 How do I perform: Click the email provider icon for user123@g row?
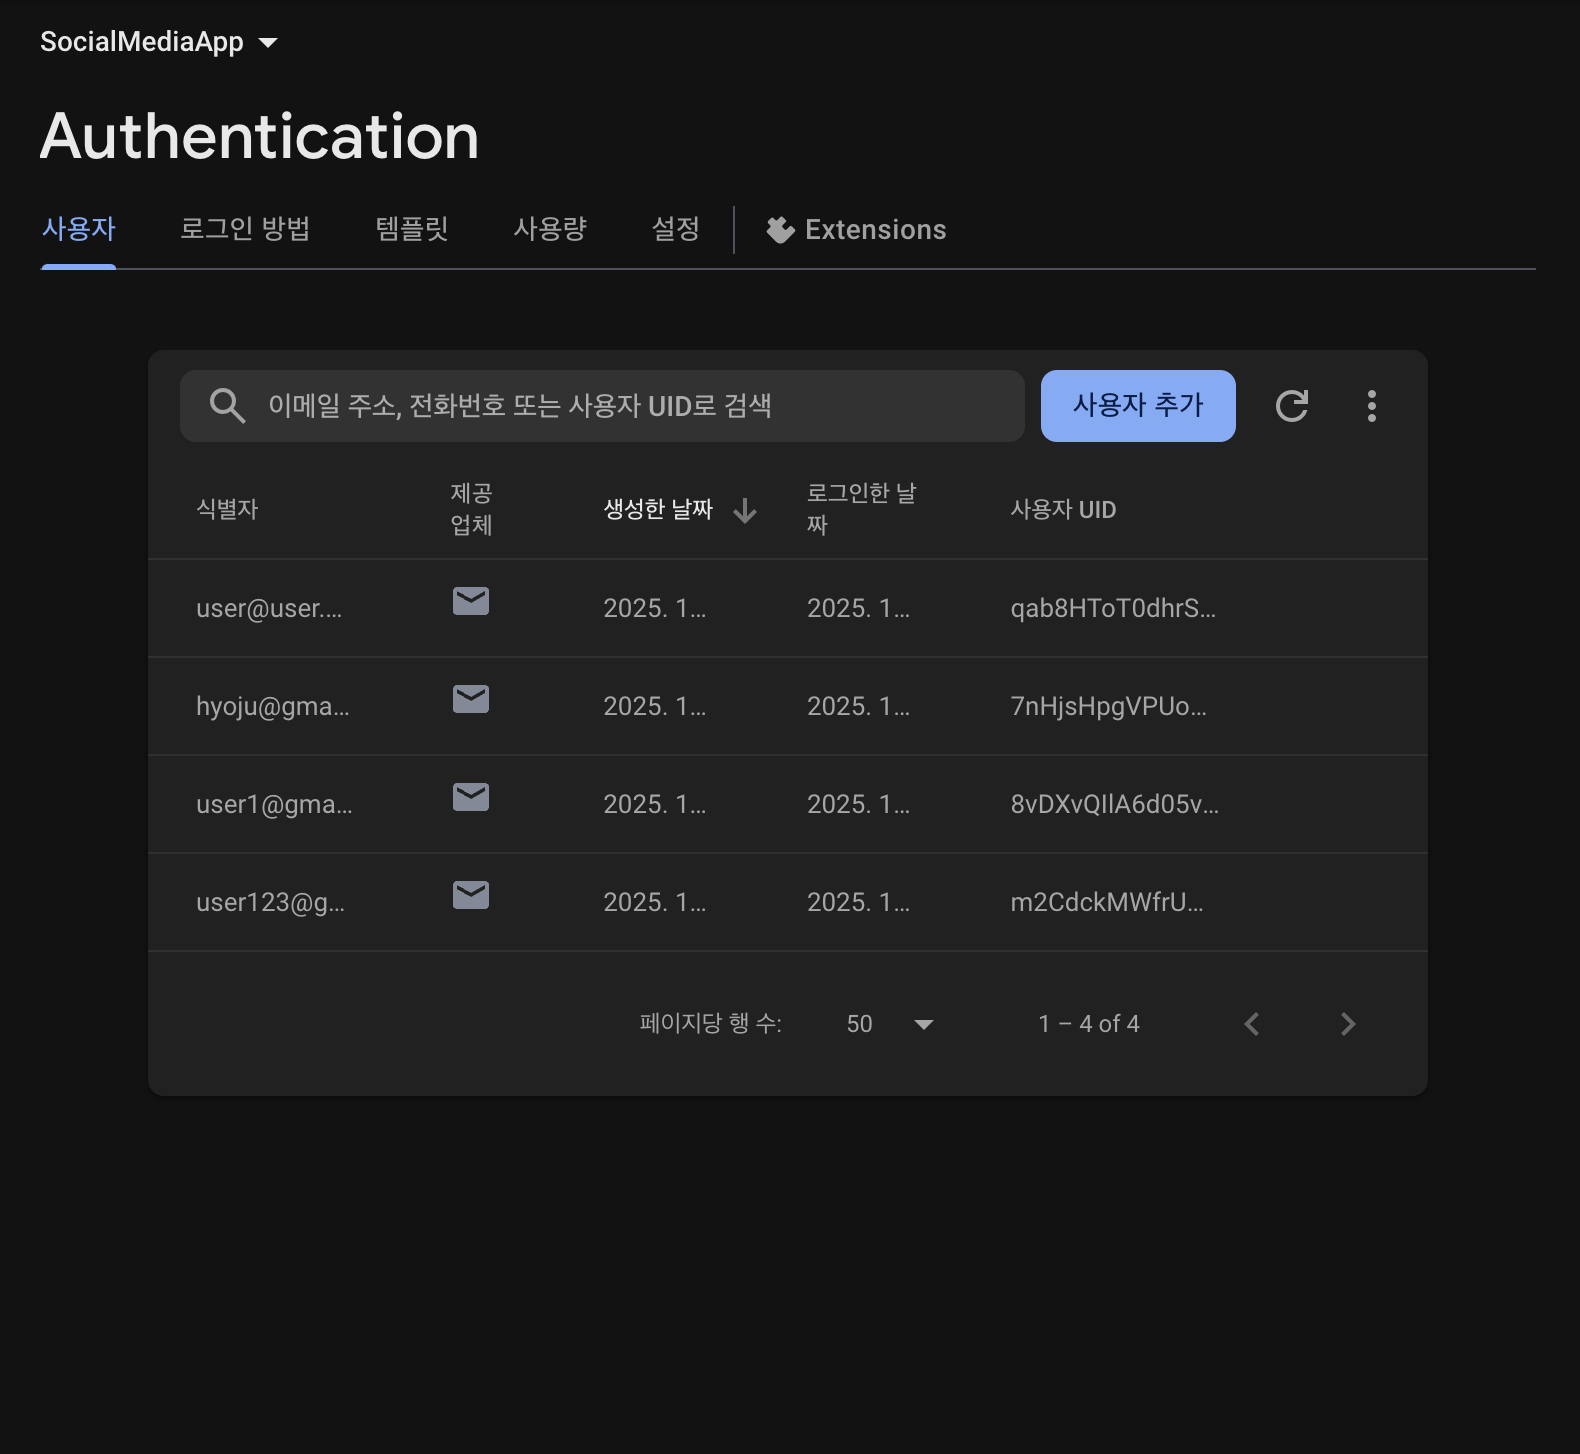coord(471,895)
